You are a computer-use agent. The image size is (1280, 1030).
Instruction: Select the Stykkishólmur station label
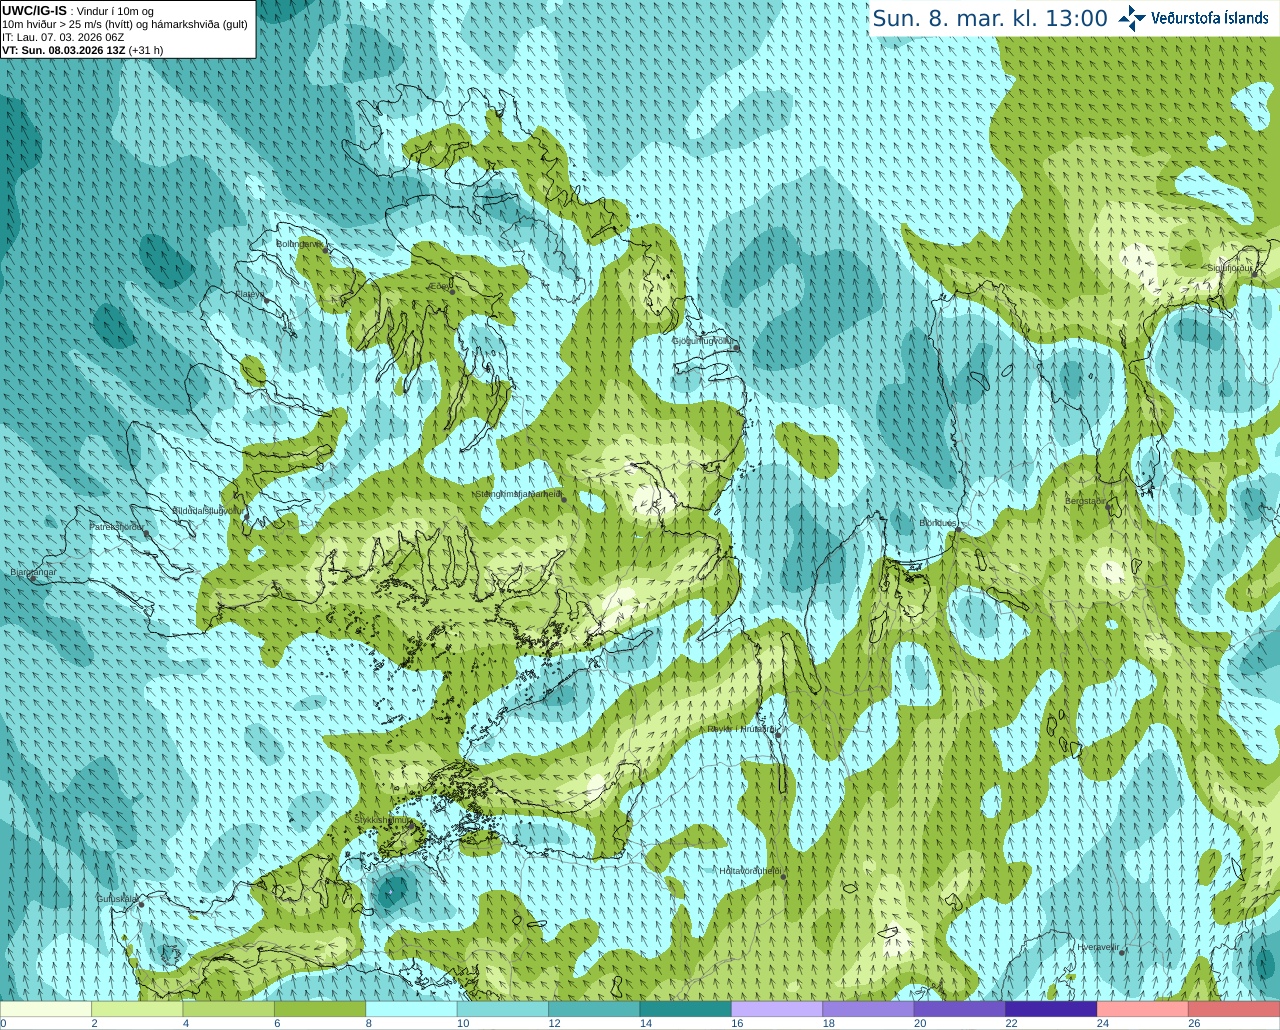coord(381,819)
